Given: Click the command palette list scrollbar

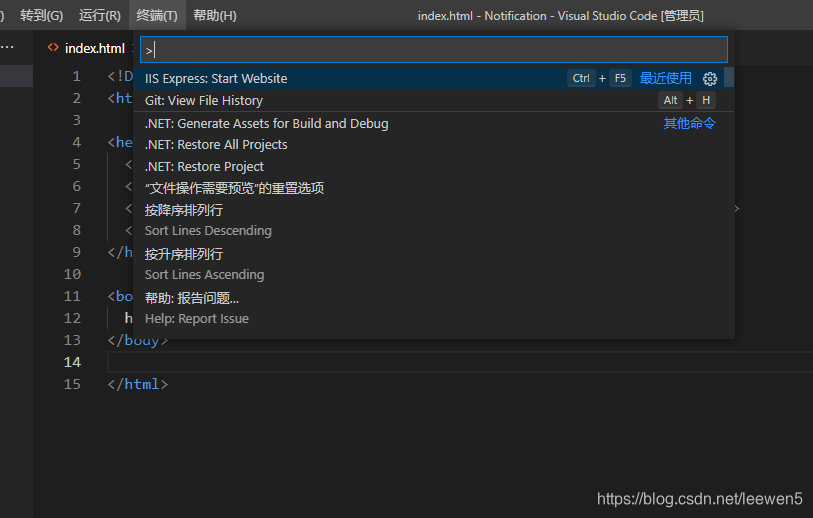Looking at the screenshot, I should [729, 78].
